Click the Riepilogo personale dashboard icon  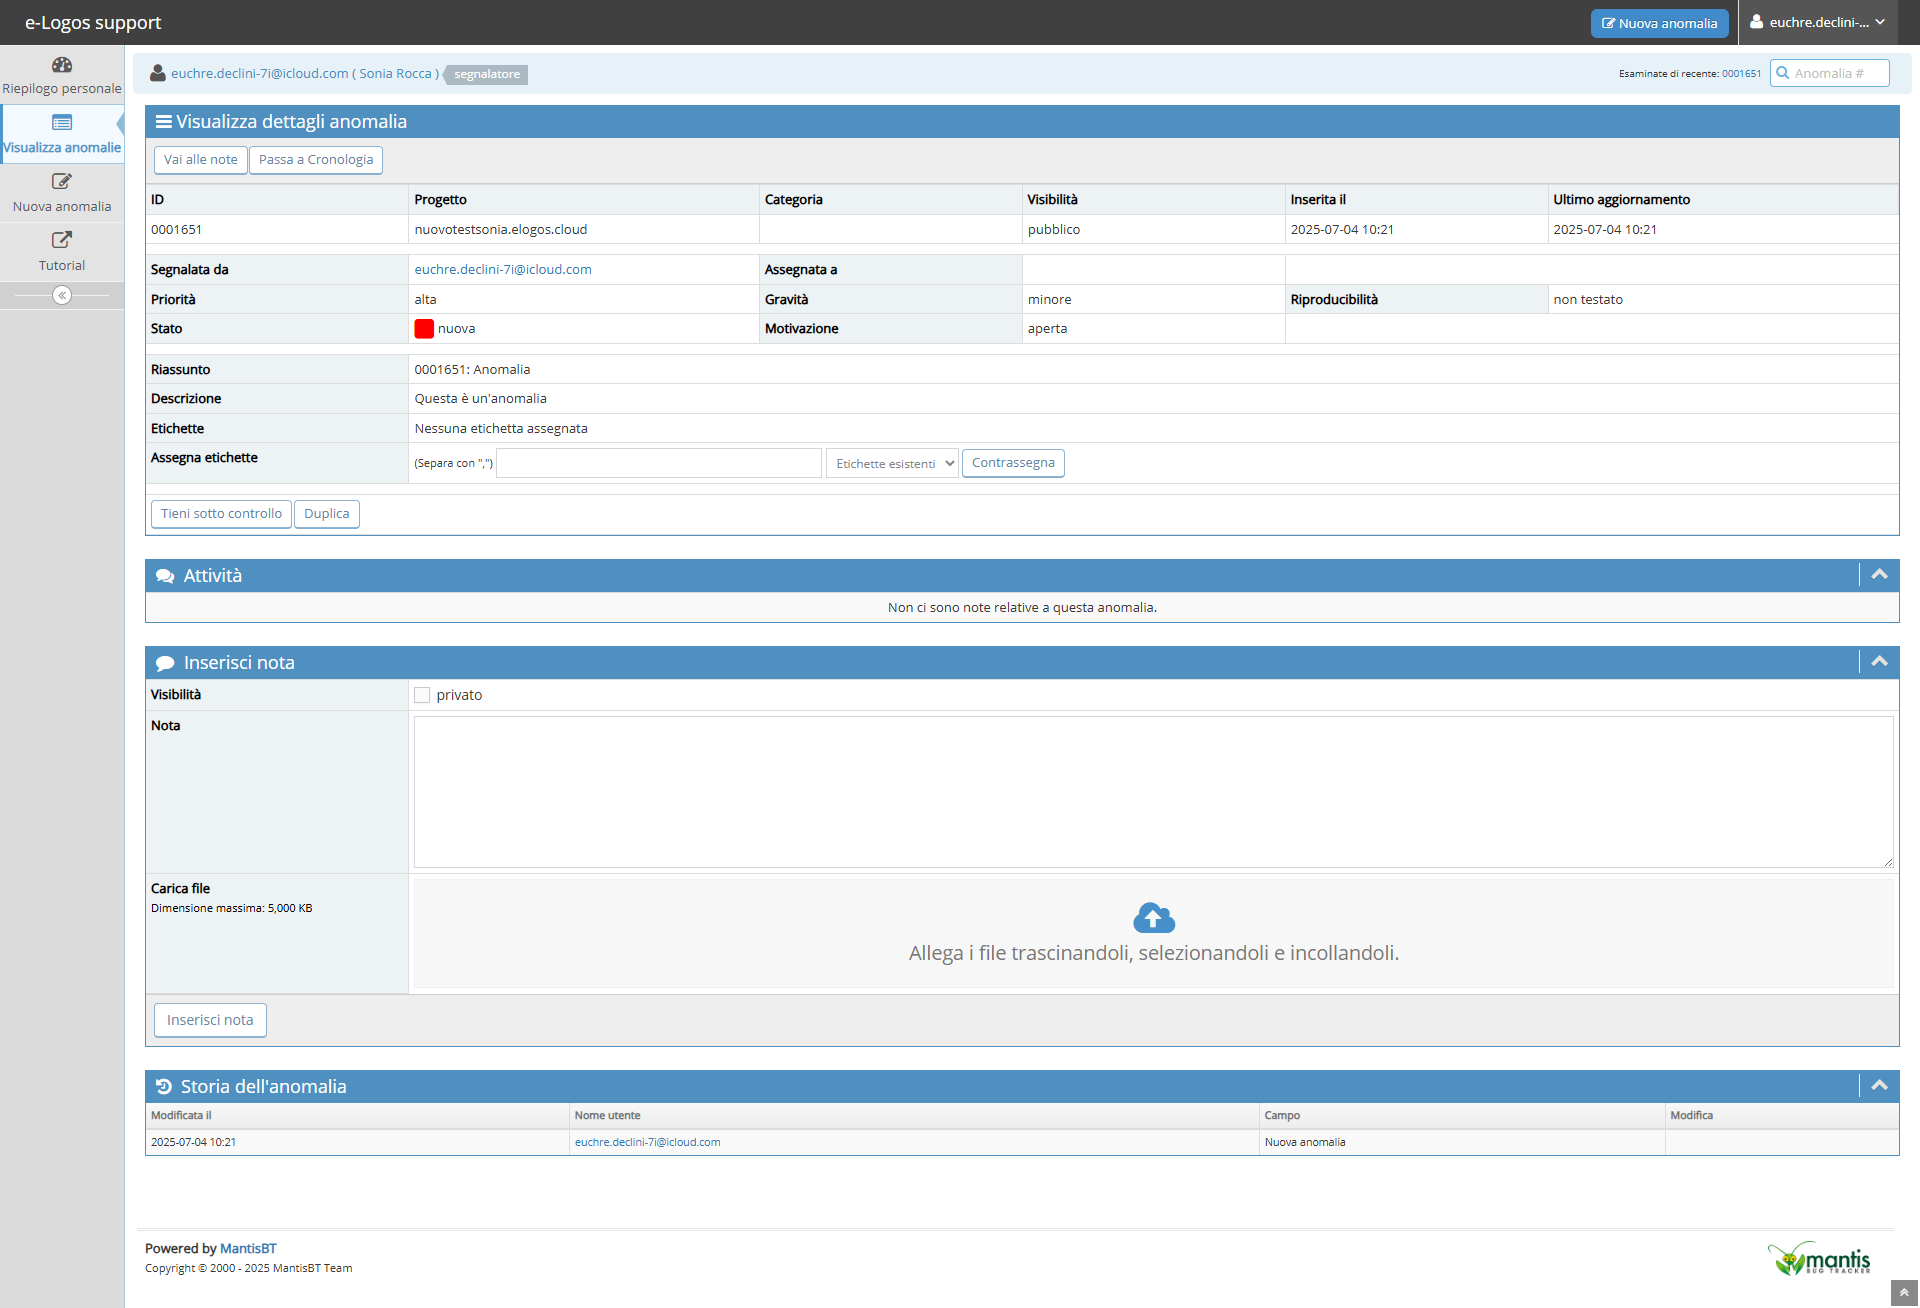[x=62, y=65]
